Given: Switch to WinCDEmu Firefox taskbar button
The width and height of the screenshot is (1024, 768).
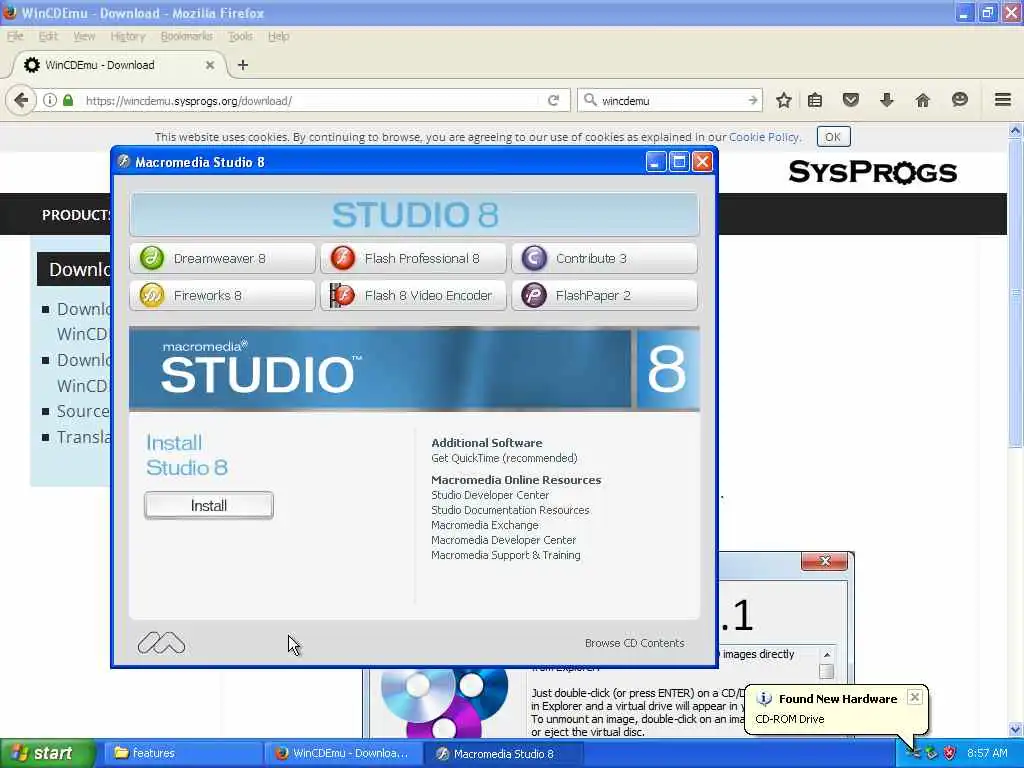Looking at the screenshot, I should point(343,754).
